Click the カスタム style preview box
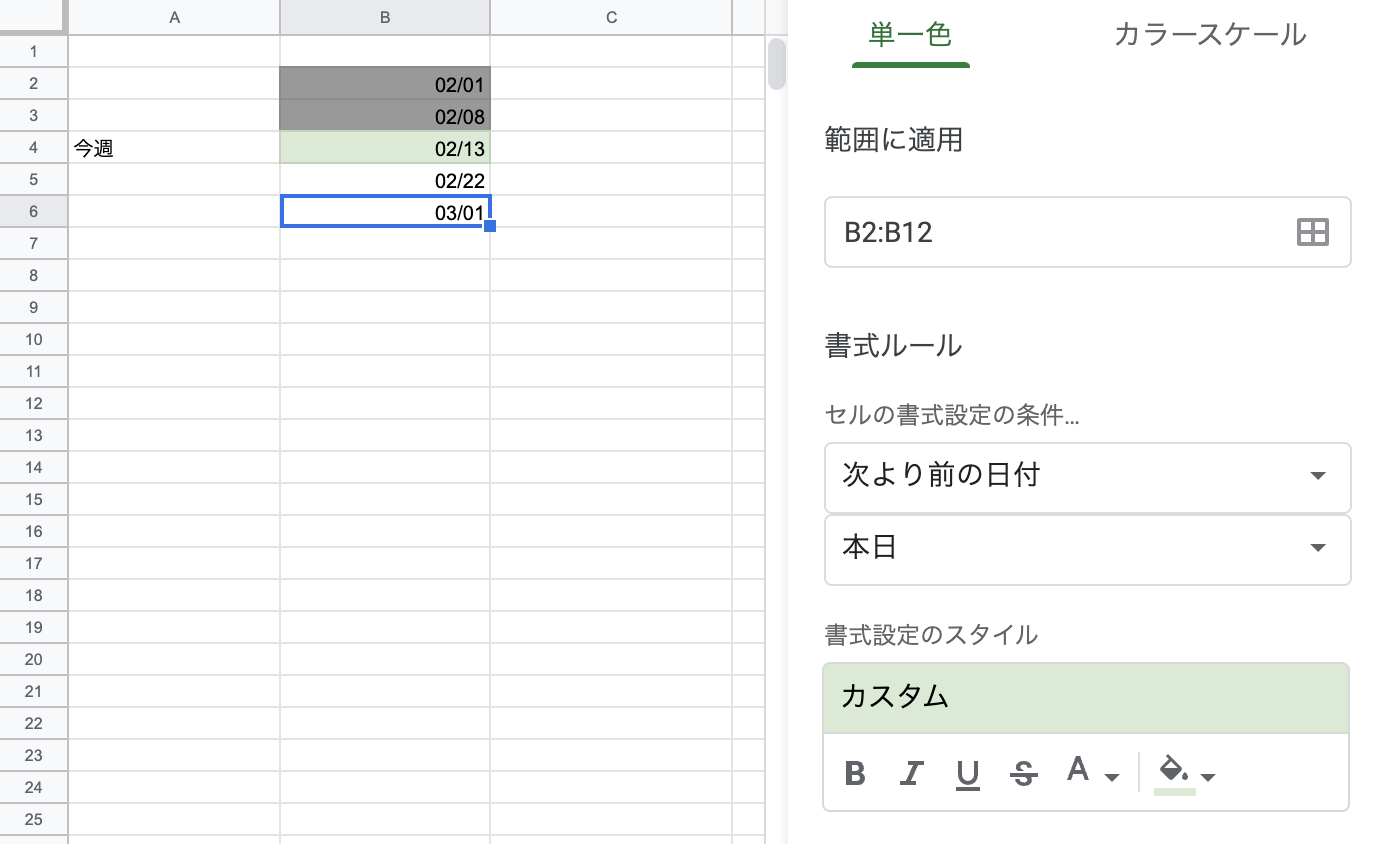 point(1086,698)
